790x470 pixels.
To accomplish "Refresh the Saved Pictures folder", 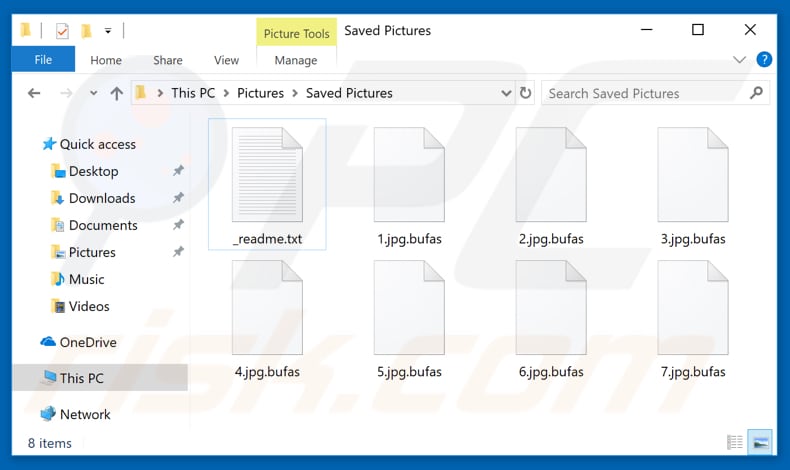I will click(x=526, y=93).
